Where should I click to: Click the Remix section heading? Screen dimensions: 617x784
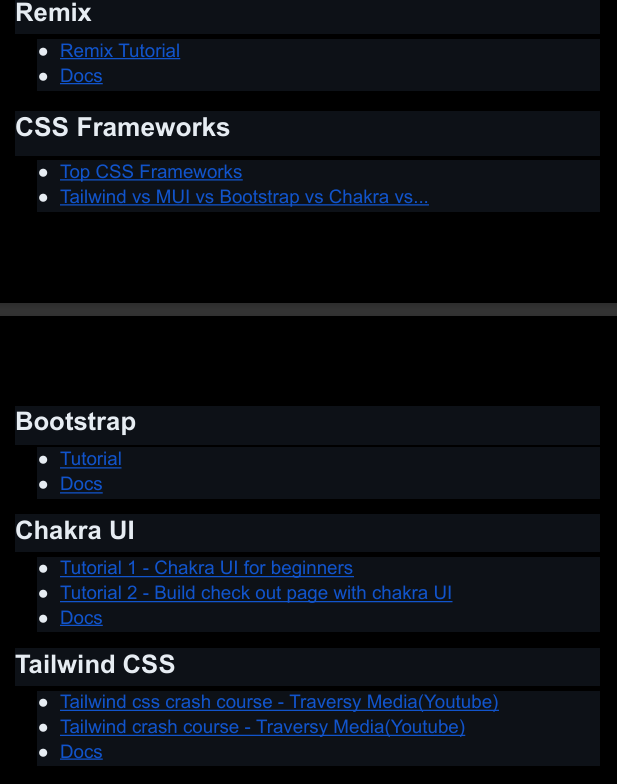coord(54,14)
